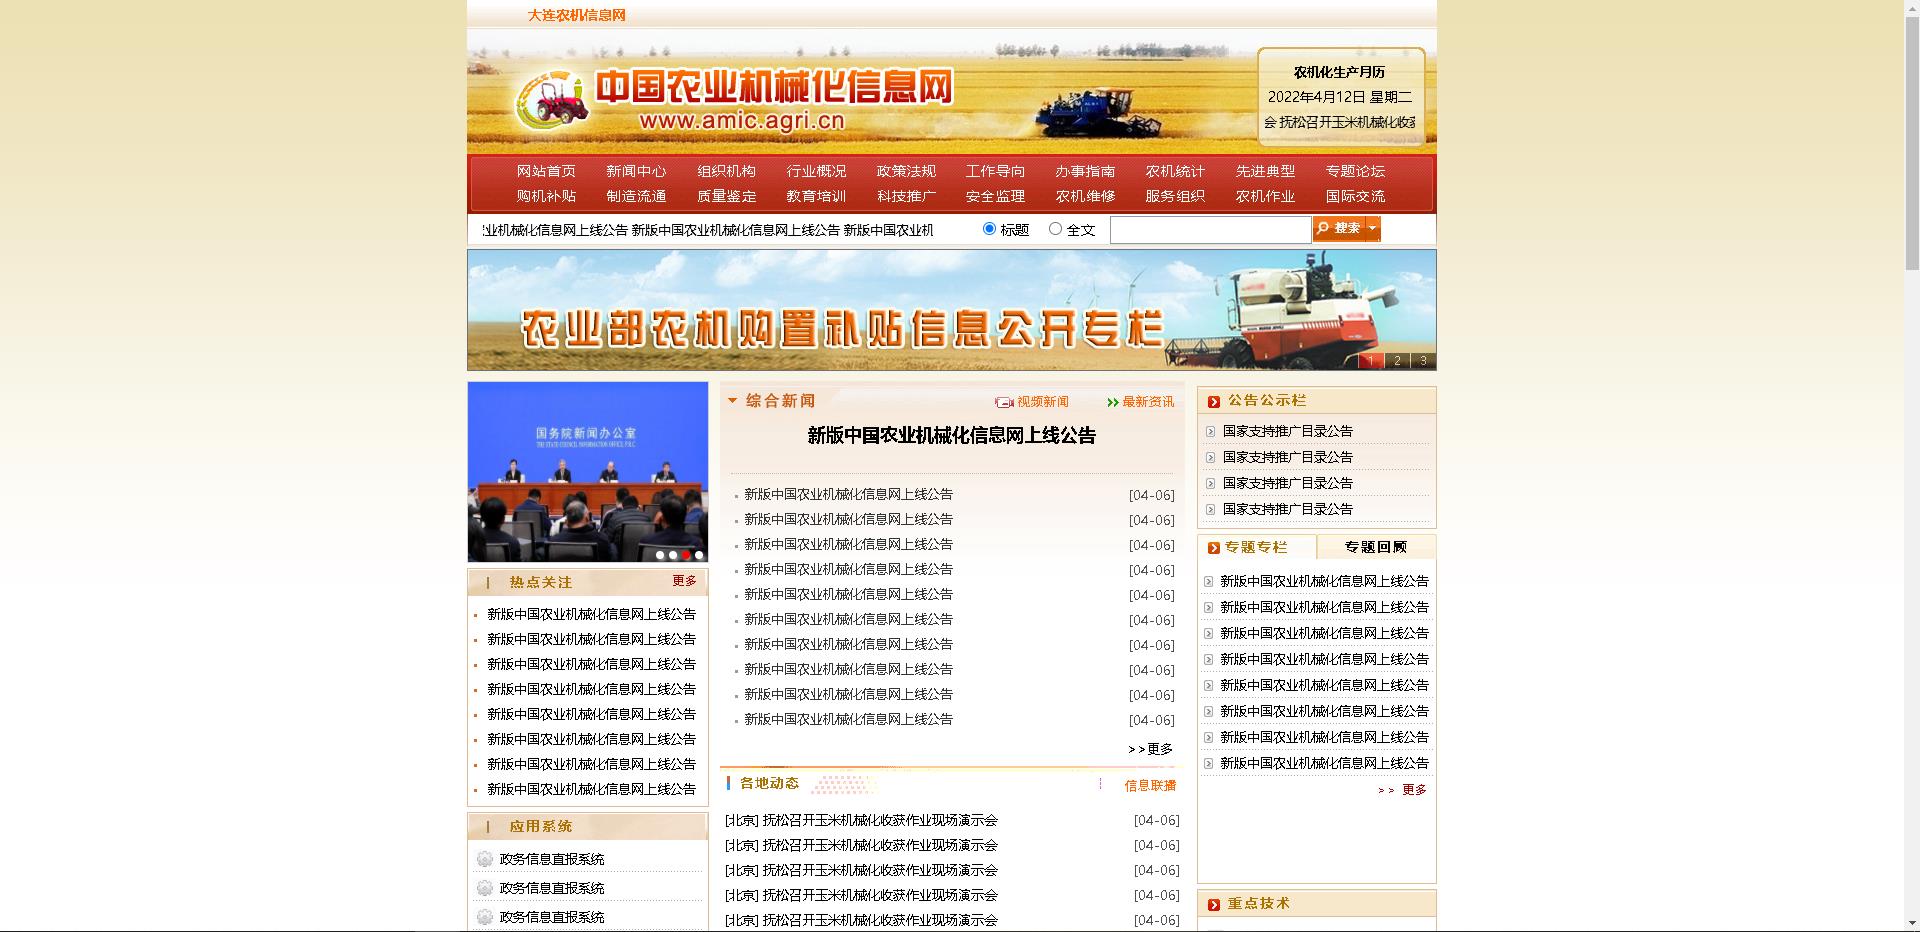Open 专题论坛 in the navigation menu
1920x932 pixels.
coord(1355,171)
